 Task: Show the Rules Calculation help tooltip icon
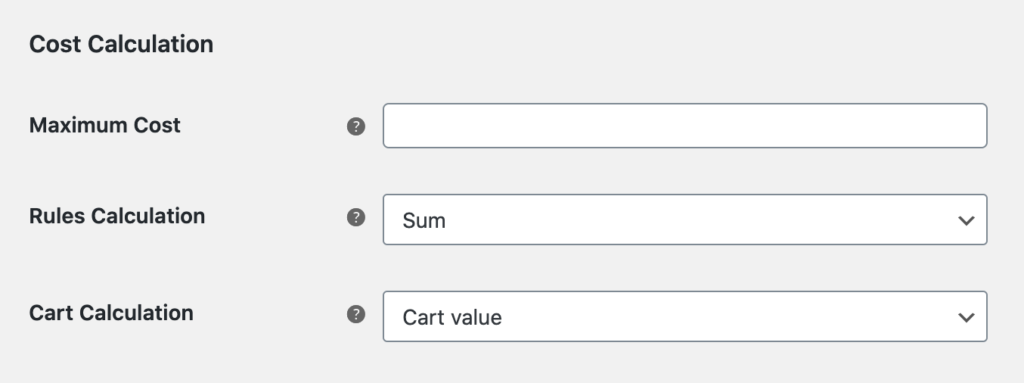(x=356, y=217)
